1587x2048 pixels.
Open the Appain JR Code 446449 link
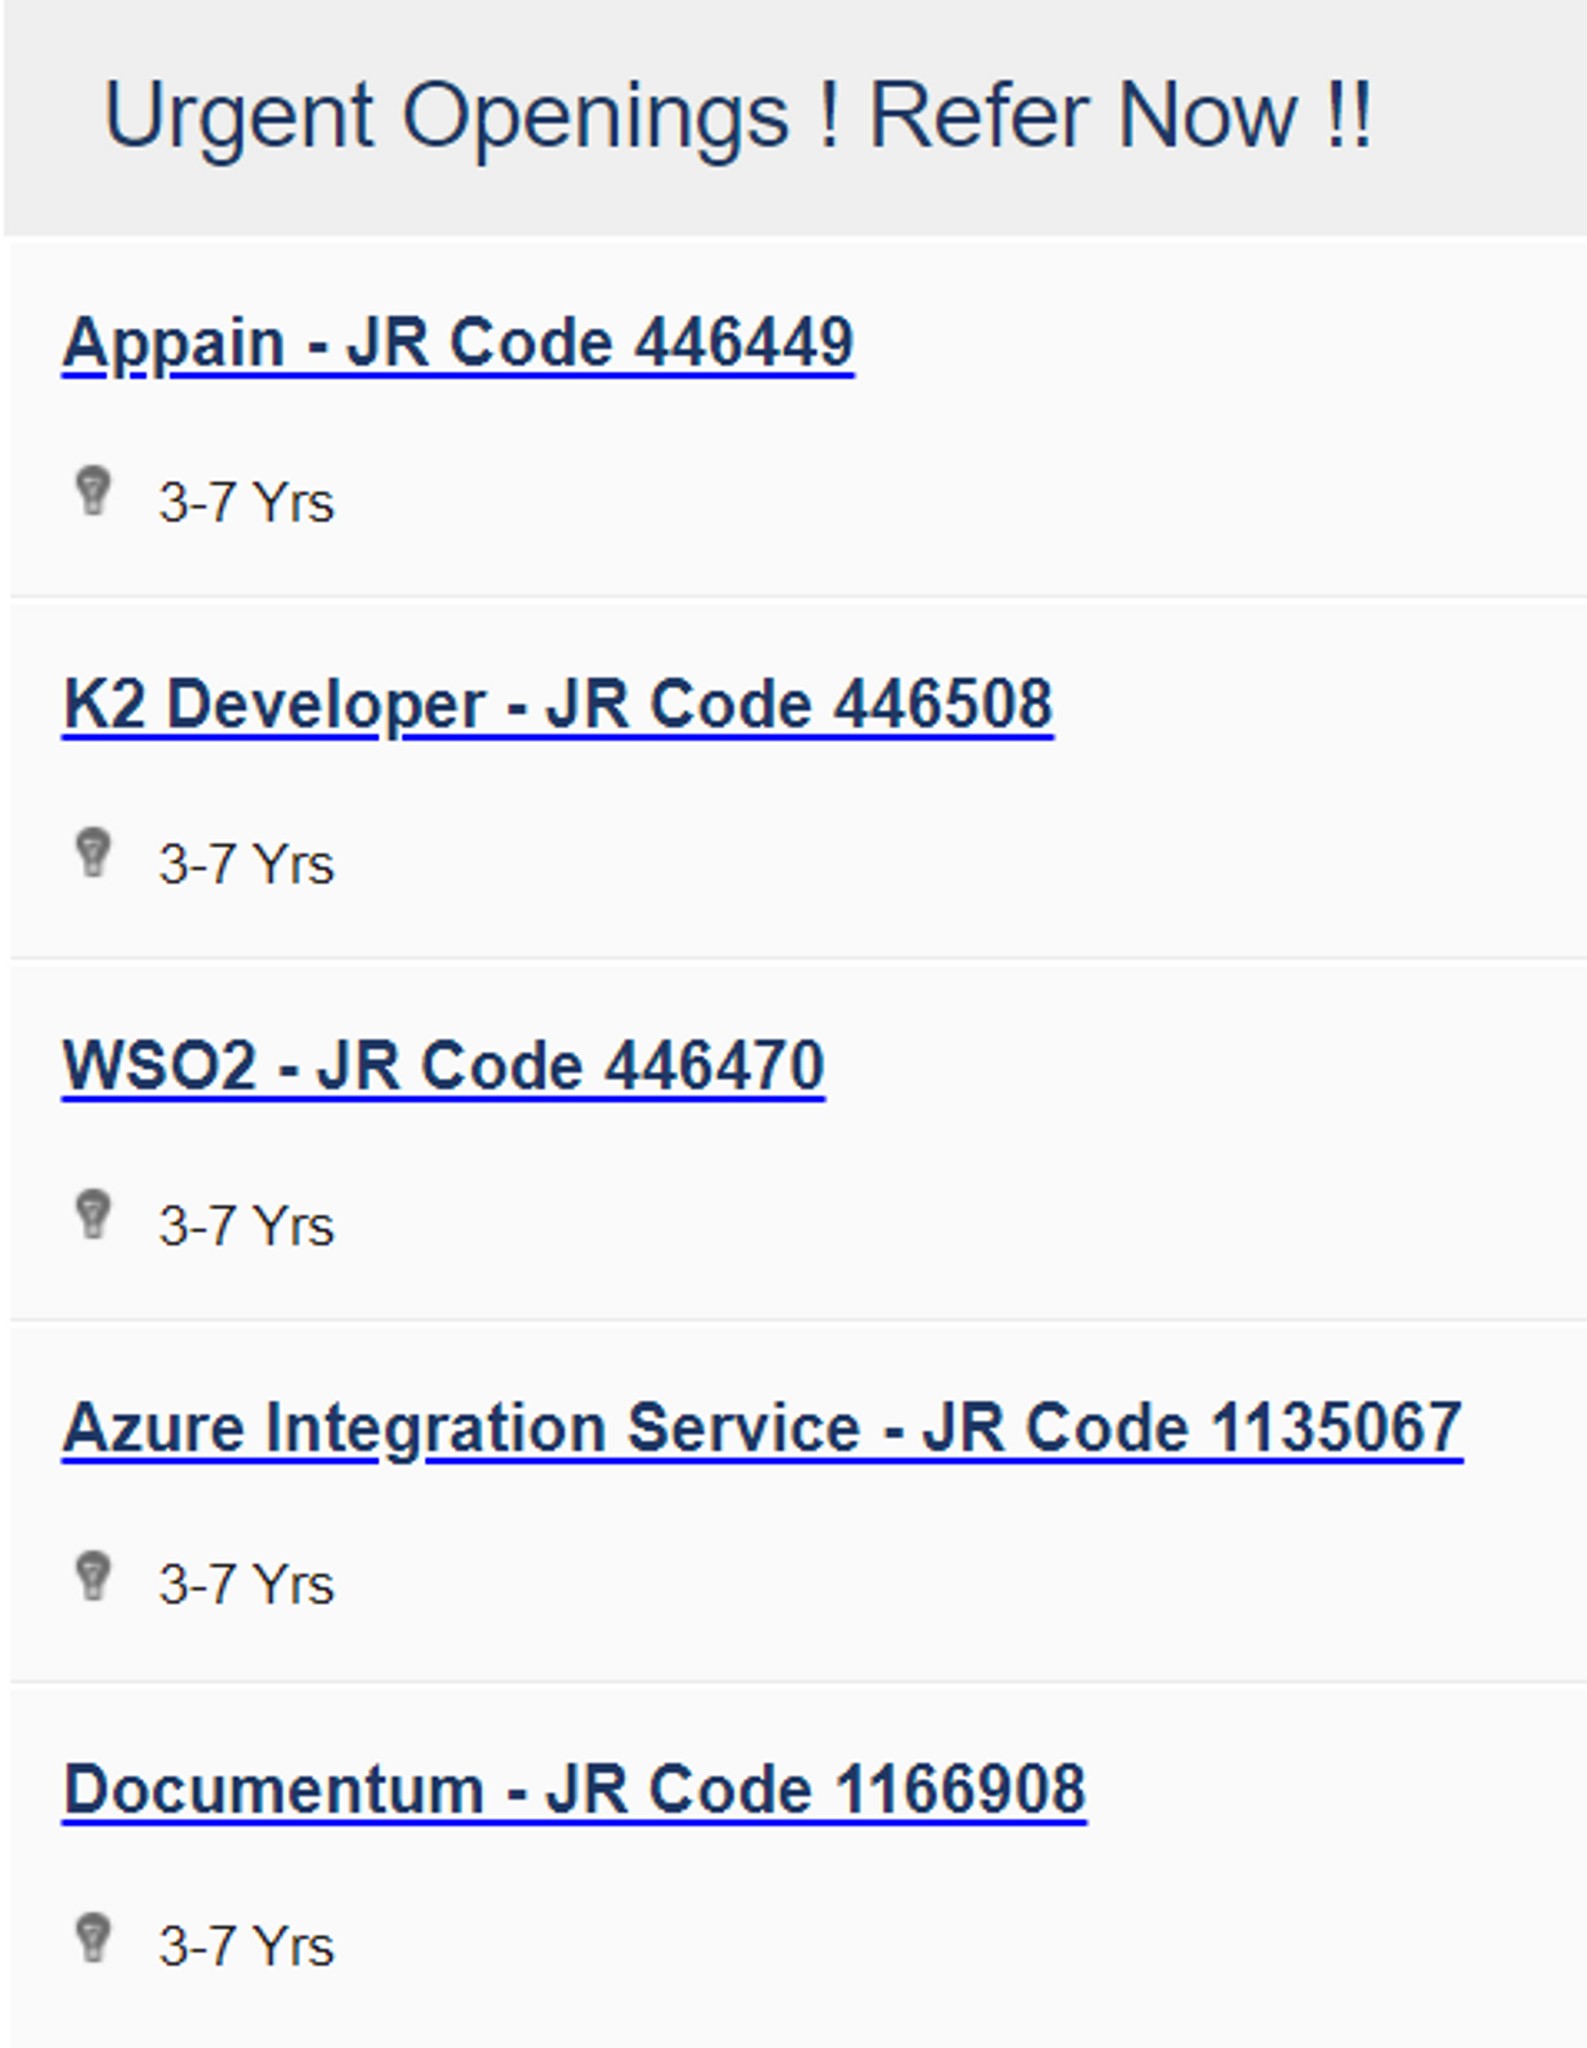click(x=458, y=344)
